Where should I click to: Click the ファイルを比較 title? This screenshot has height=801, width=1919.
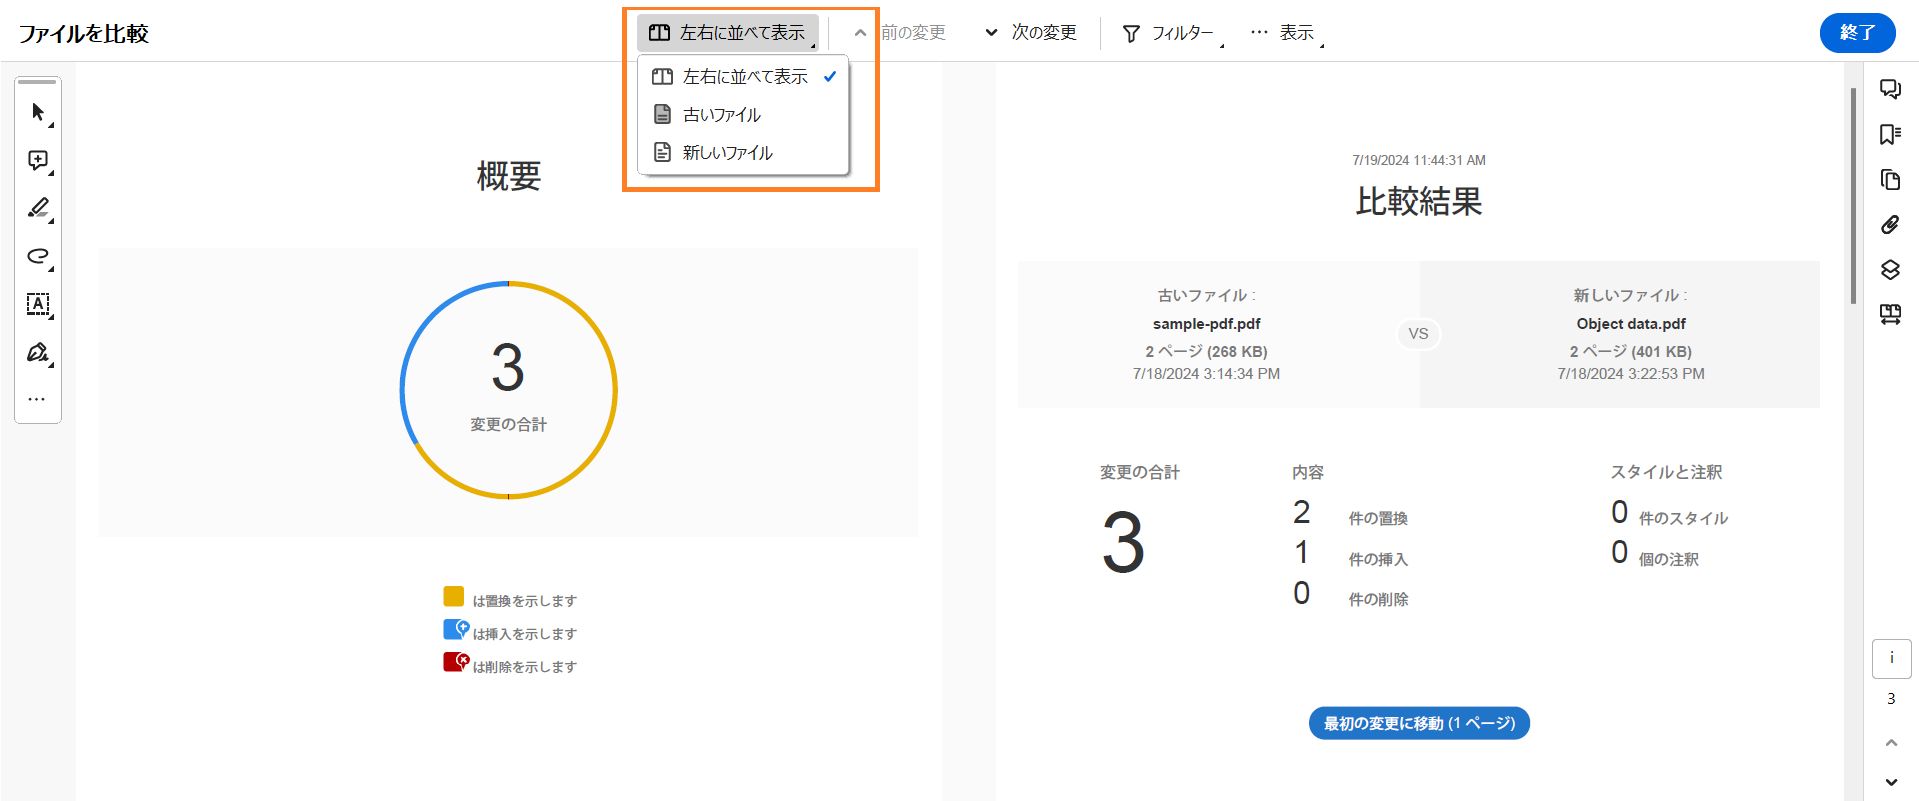tap(83, 33)
